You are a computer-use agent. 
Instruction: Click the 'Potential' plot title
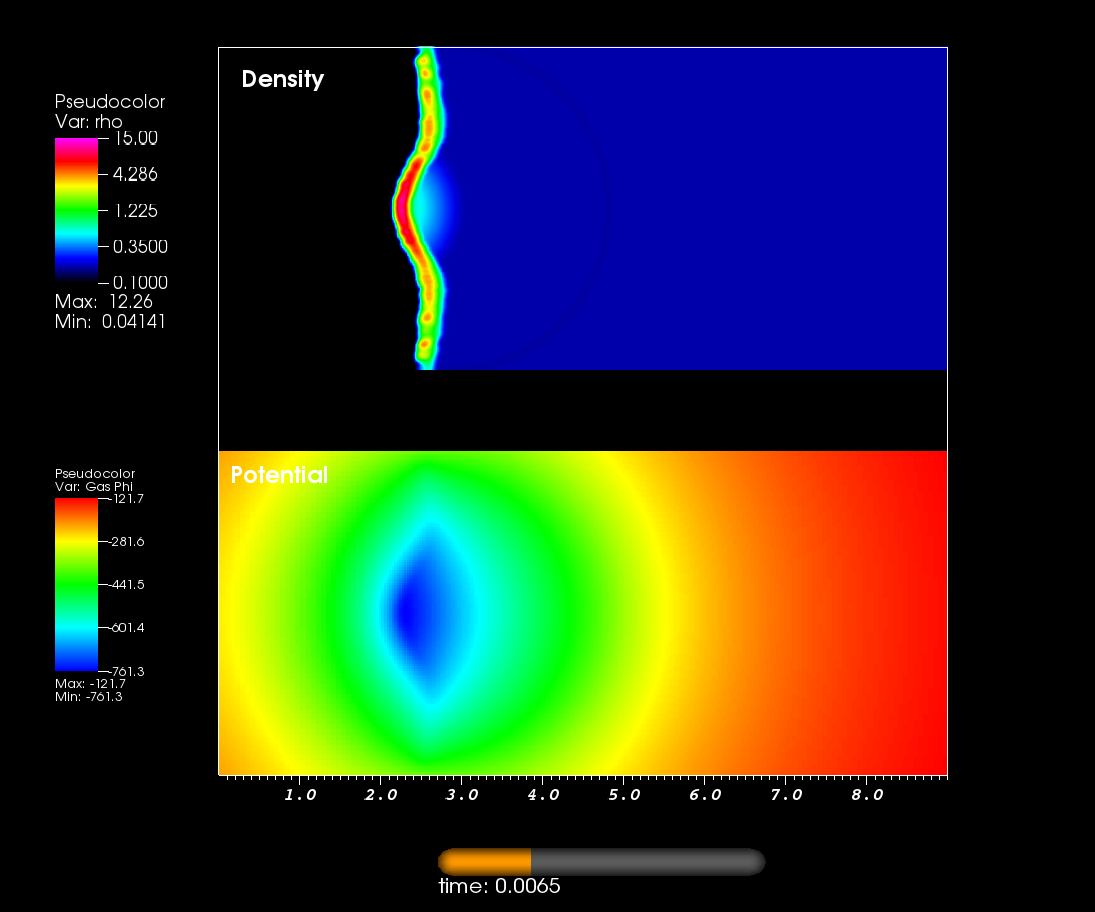(279, 475)
